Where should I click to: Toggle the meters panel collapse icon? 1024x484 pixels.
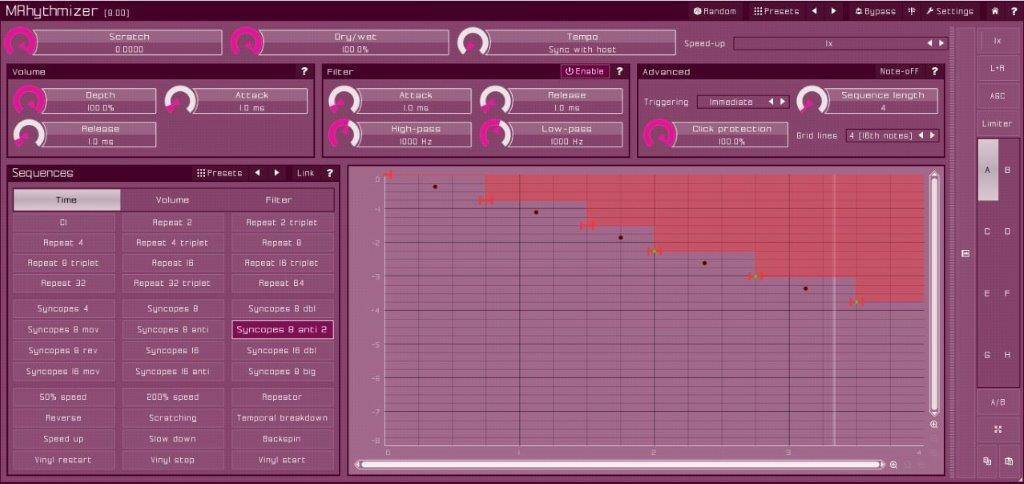[x=966, y=253]
